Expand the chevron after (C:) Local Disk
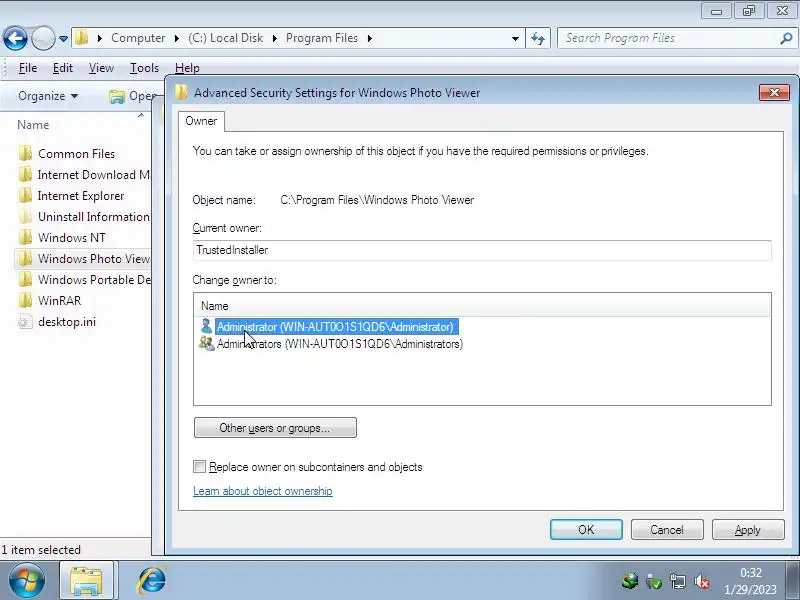Screen dimensions: 800x600 [x=274, y=38]
